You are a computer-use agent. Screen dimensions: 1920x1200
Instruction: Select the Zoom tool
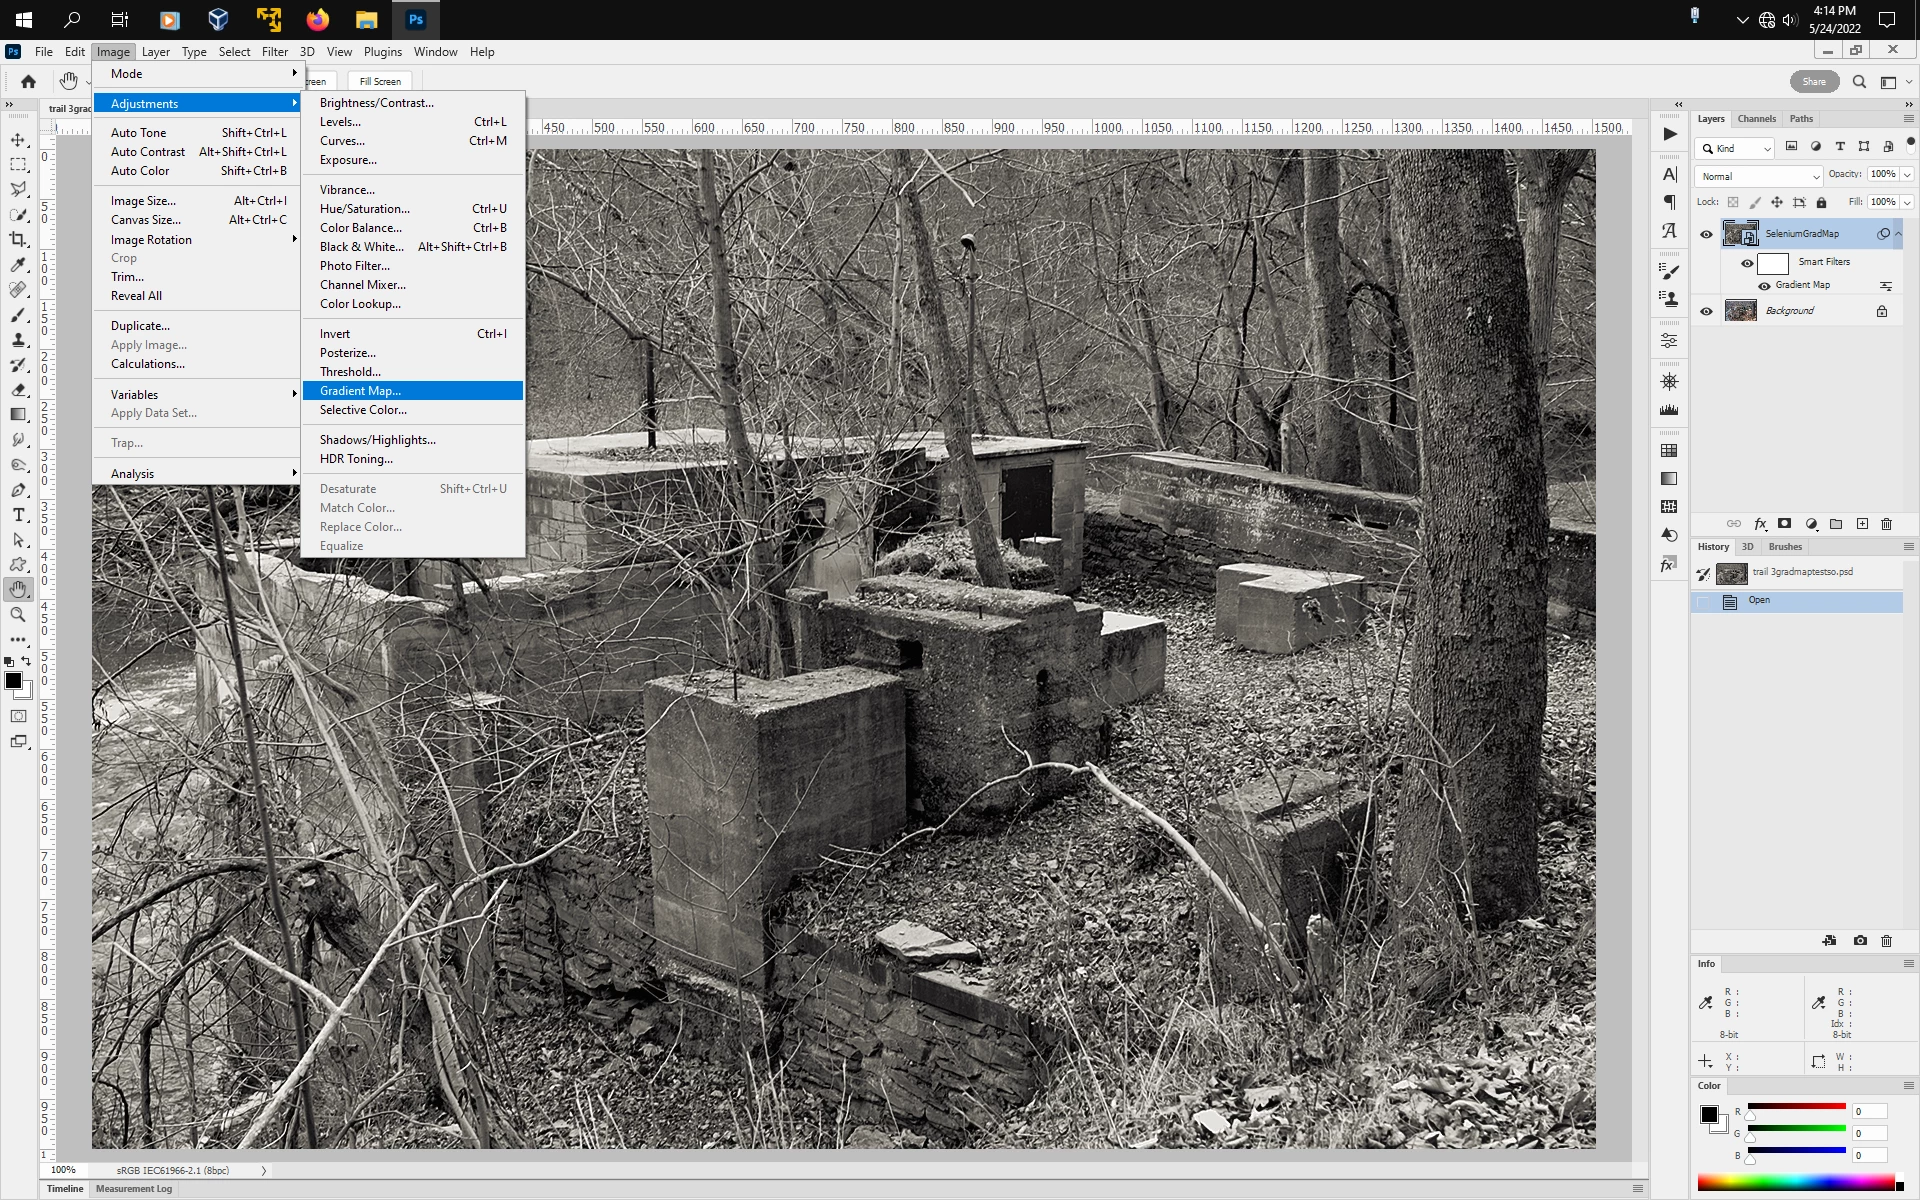point(18,615)
